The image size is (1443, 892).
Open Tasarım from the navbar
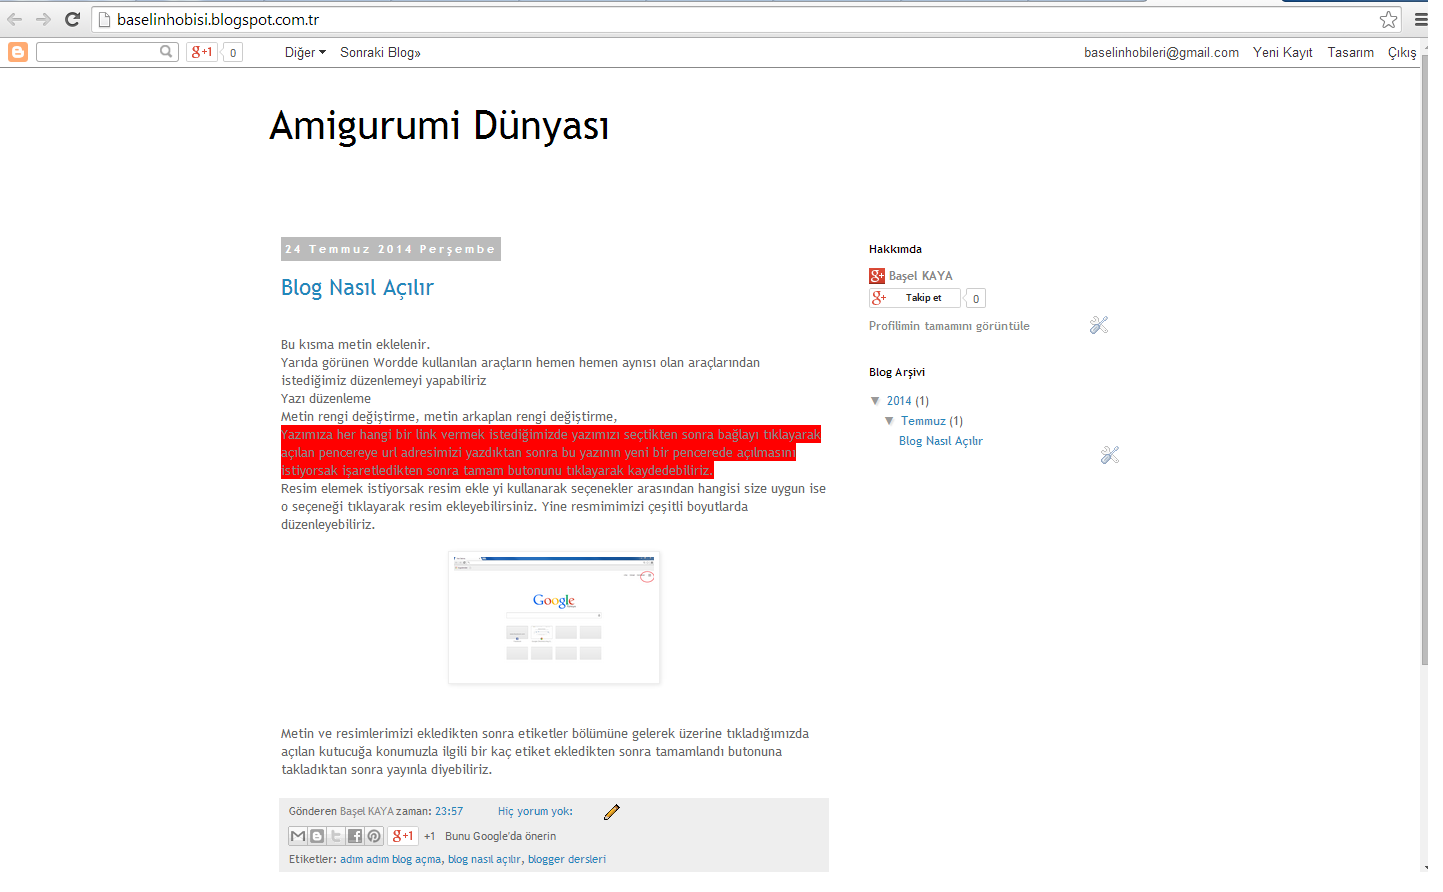coord(1350,52)
